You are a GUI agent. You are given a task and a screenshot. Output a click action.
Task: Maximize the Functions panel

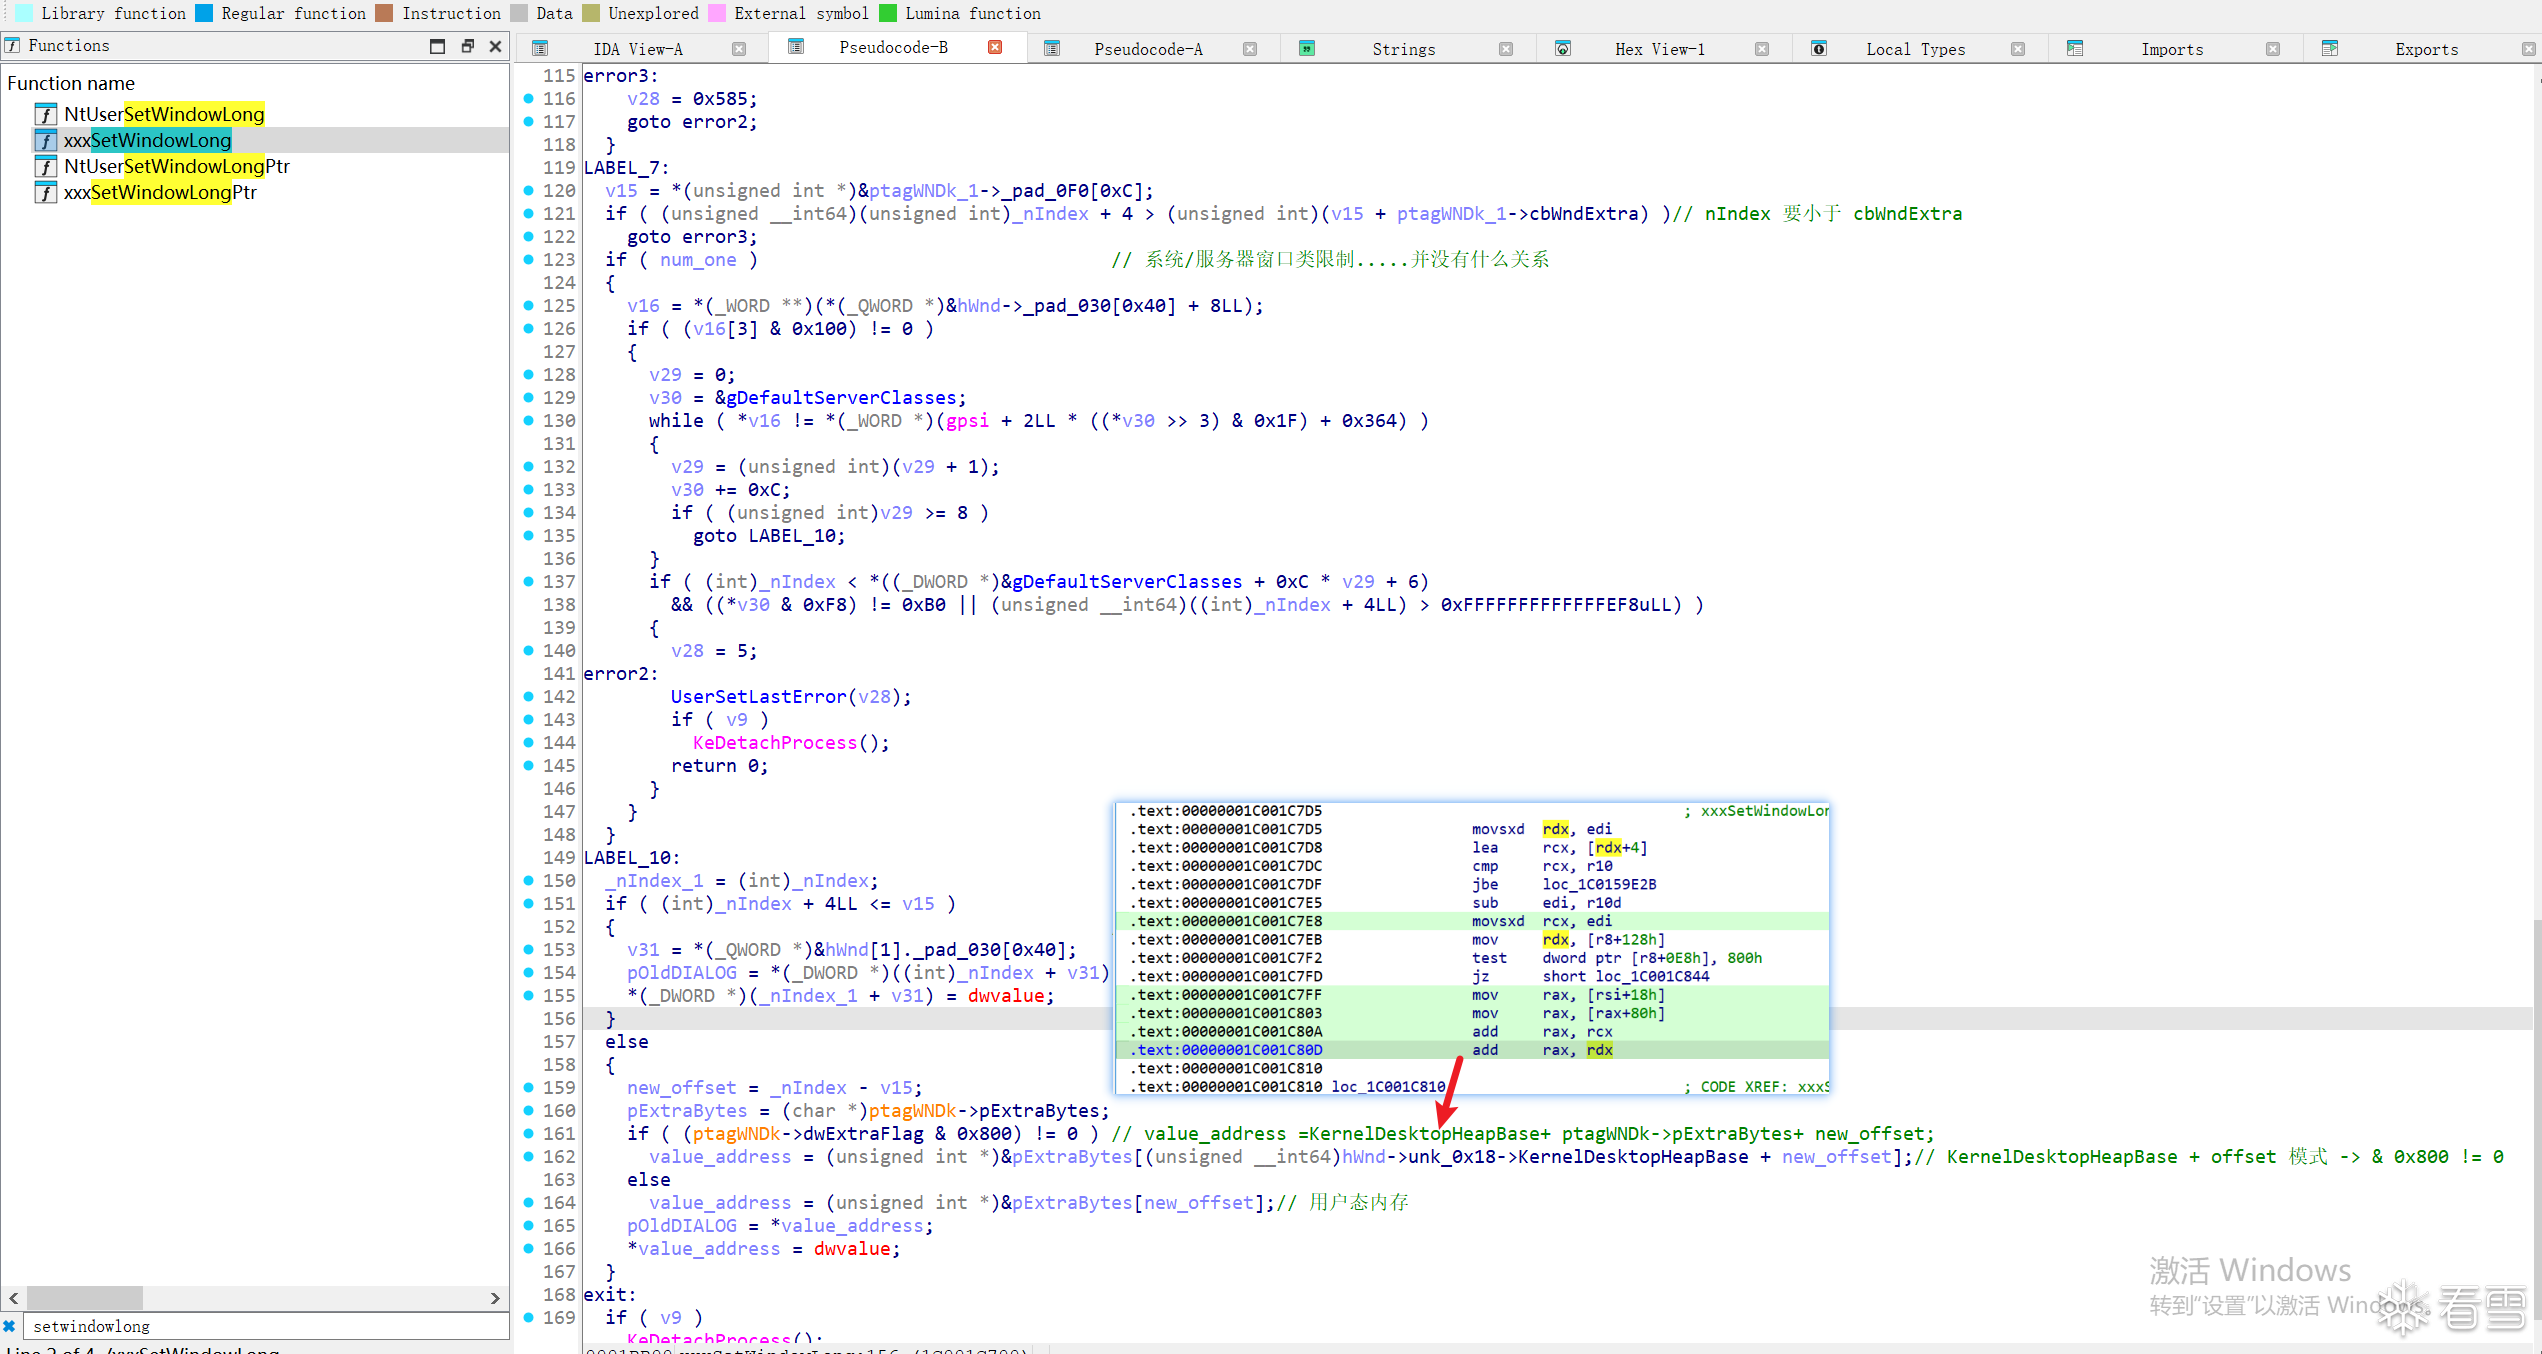[437, 46]
